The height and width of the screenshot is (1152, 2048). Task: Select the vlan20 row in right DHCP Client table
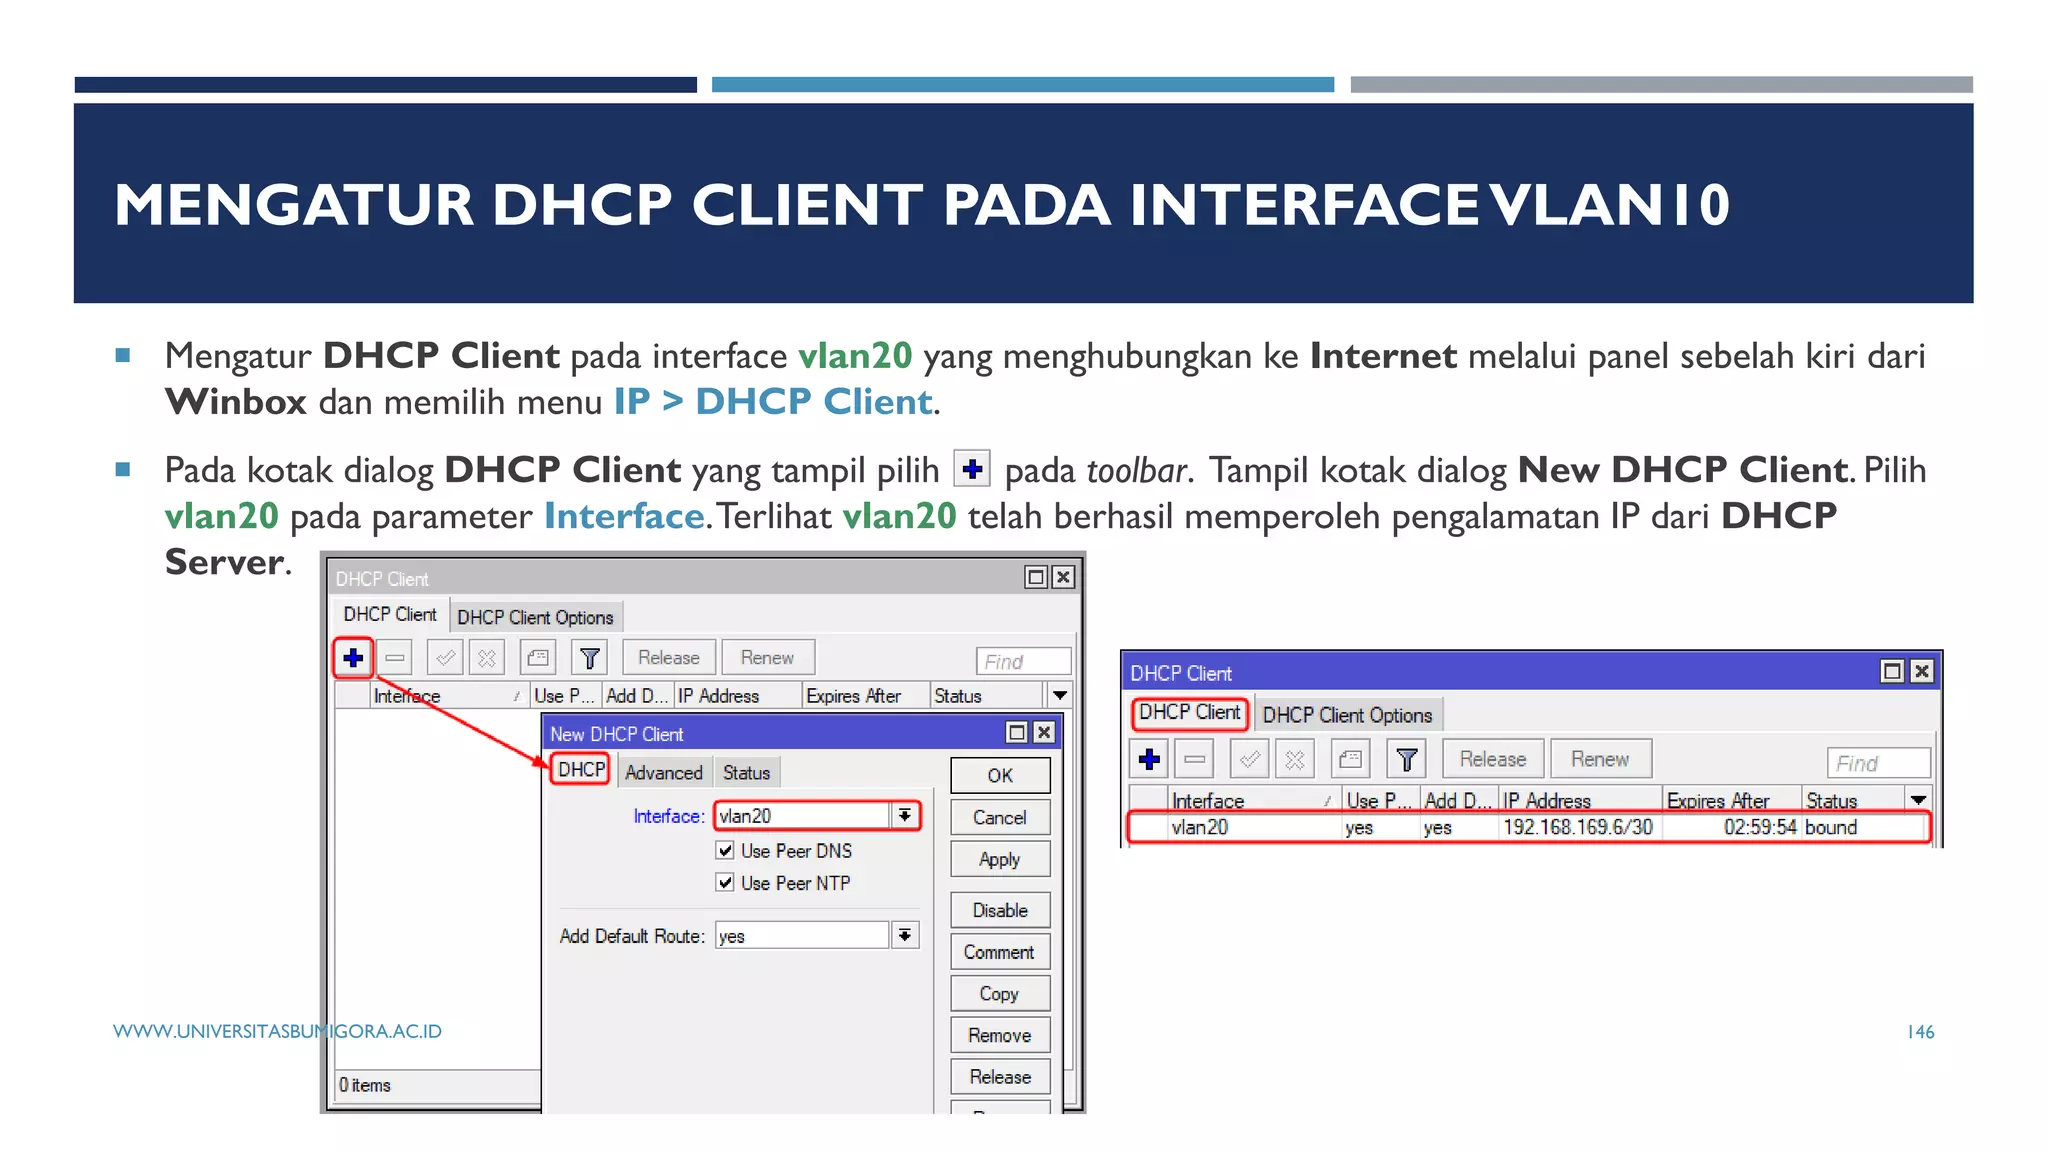pos(1528,828)
